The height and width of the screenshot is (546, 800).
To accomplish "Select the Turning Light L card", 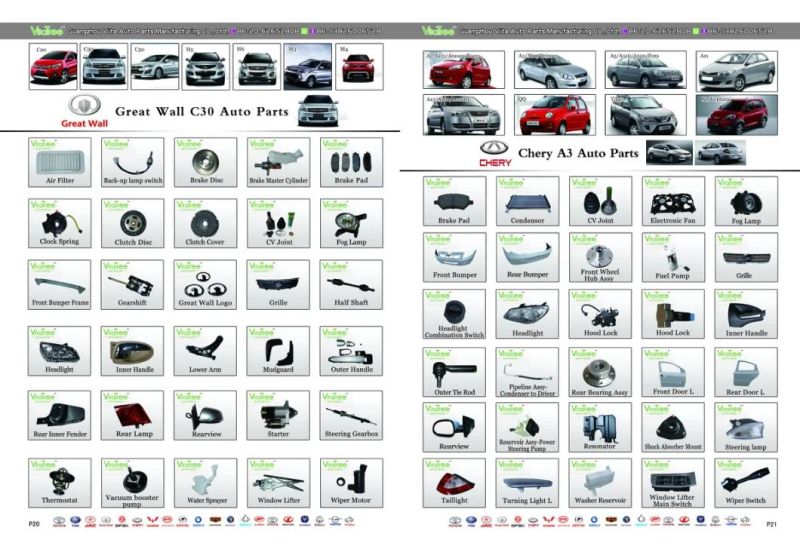I will click(x=528, y=482).
